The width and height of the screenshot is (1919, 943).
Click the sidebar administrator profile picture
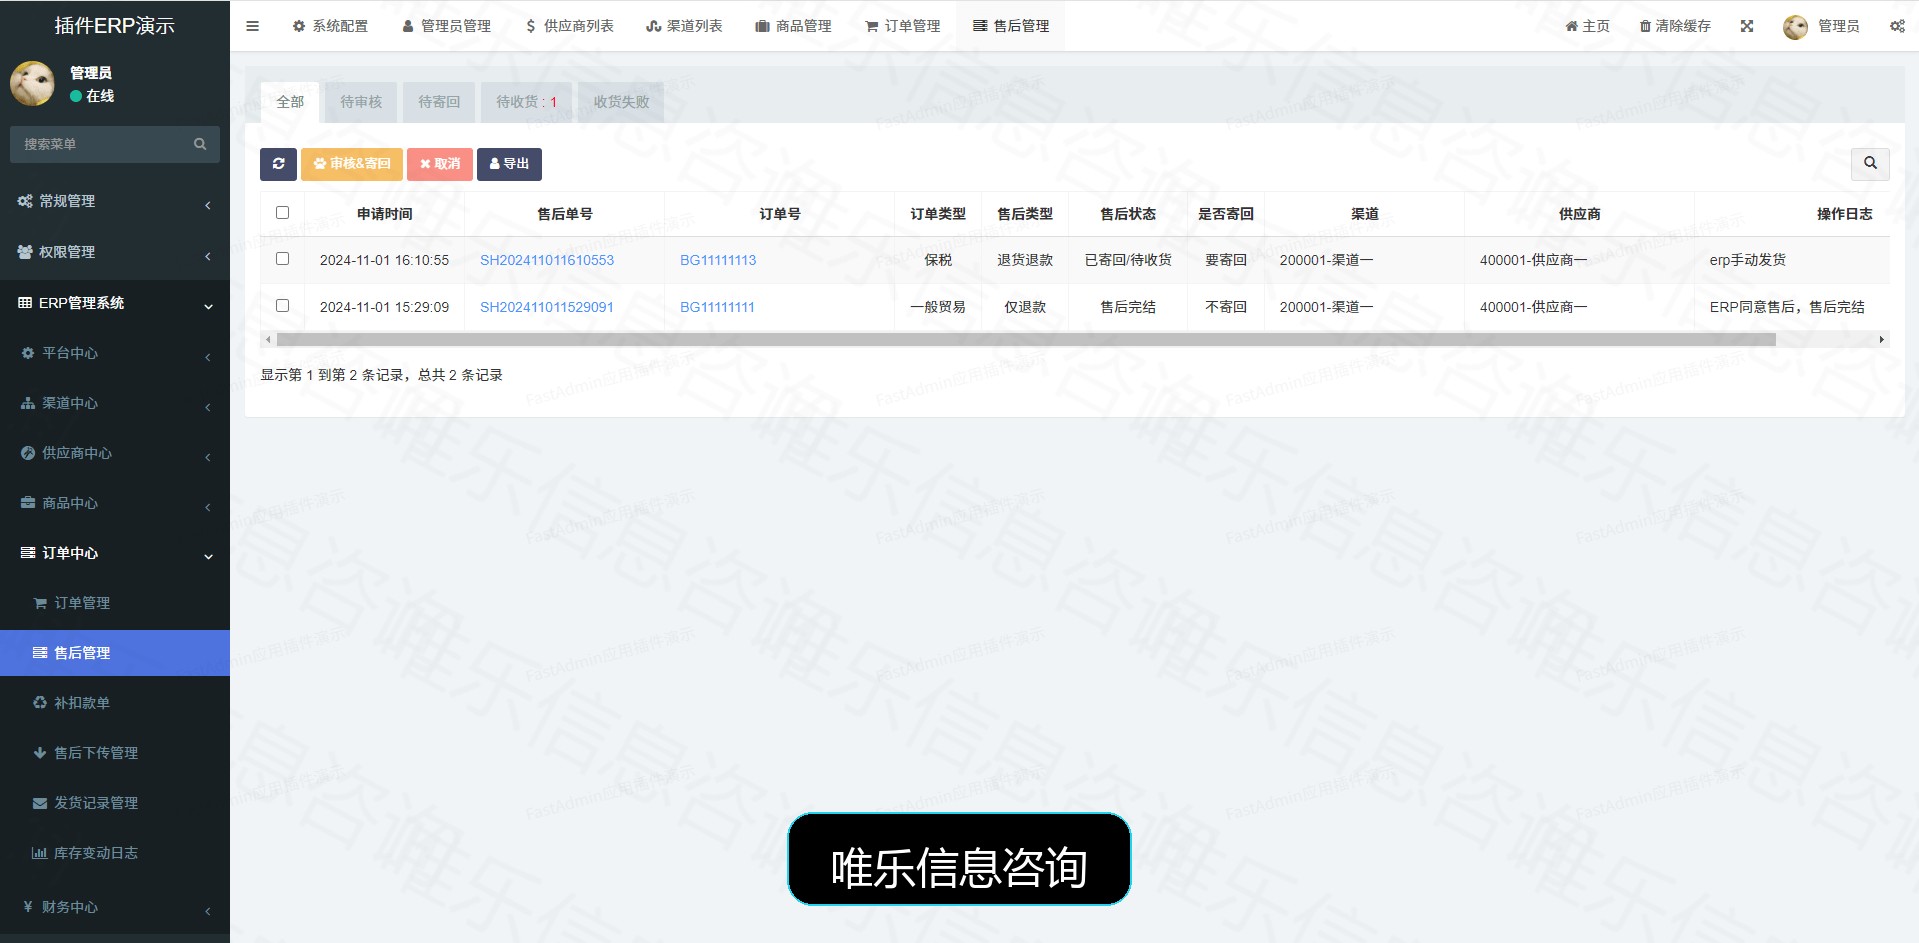tap(32, 84)
